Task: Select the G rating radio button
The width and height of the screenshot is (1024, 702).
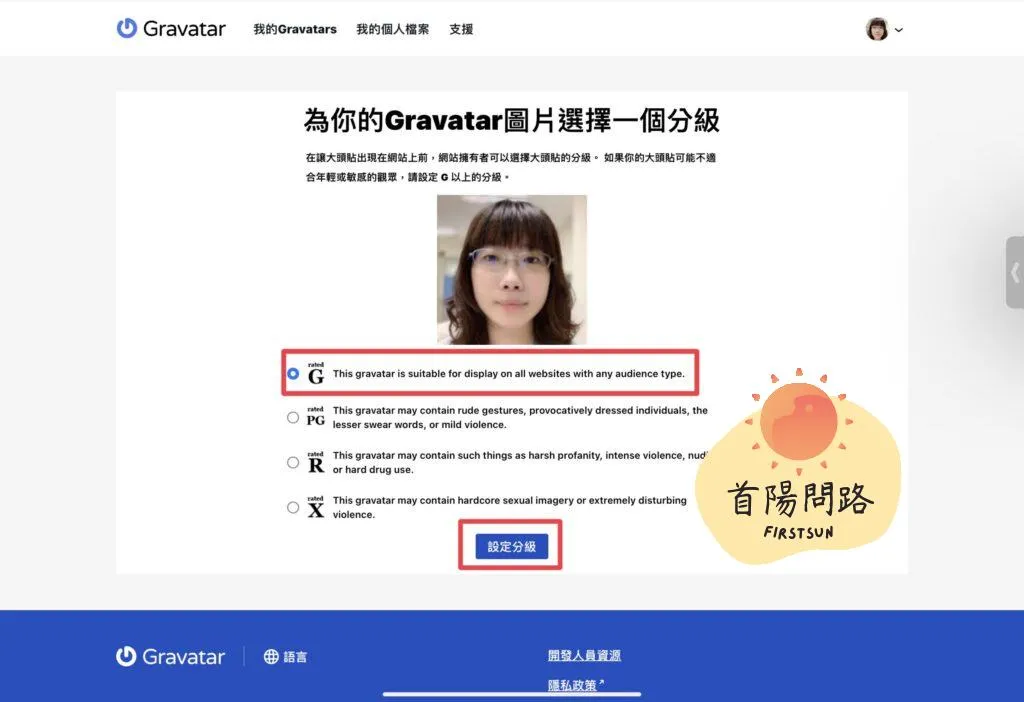Action: [x=293, y=374]
